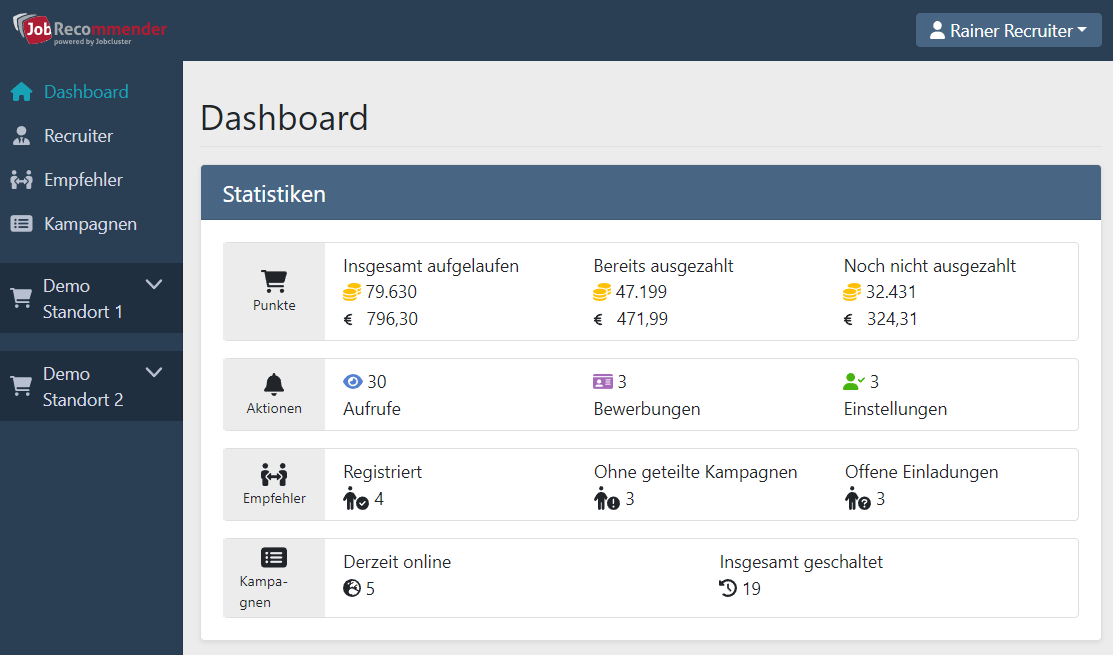Click the Empfehler handshake icon in the sidebar
Screen dimensions: 1113x655
coord(20,179)
